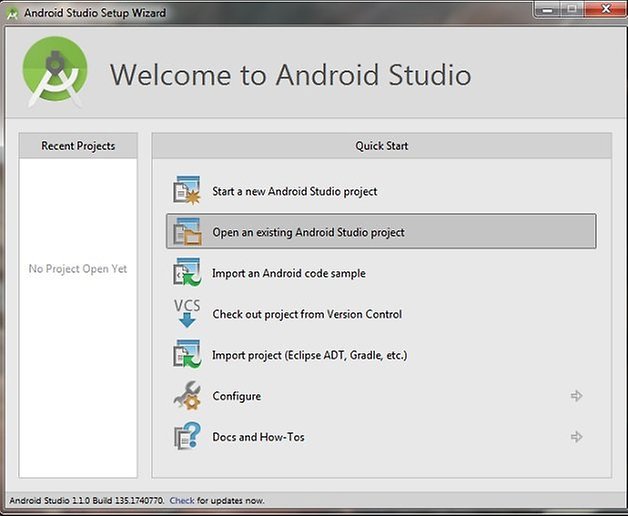
Task: Click the Recent Projects panel header
Action: (x=78, y=146)
